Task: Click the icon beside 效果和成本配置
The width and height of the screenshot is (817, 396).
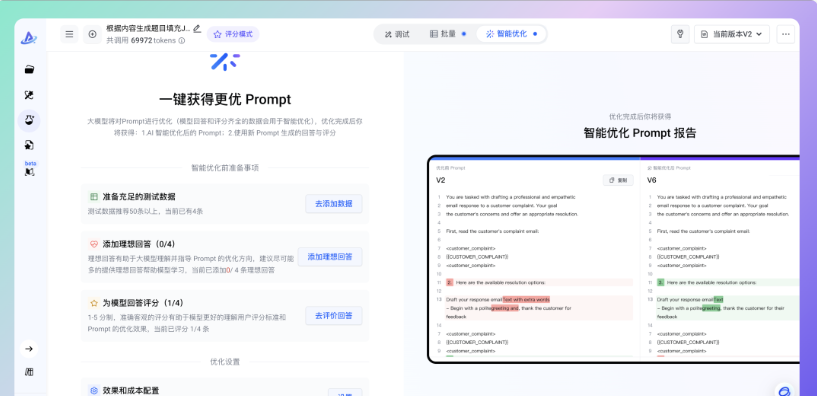Action: click(x=94, y=390)
